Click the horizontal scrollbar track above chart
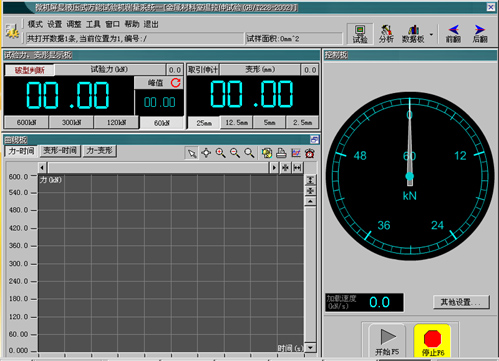Screen dimensions: 499x361 pyautogui.click(x=159, y=167)
